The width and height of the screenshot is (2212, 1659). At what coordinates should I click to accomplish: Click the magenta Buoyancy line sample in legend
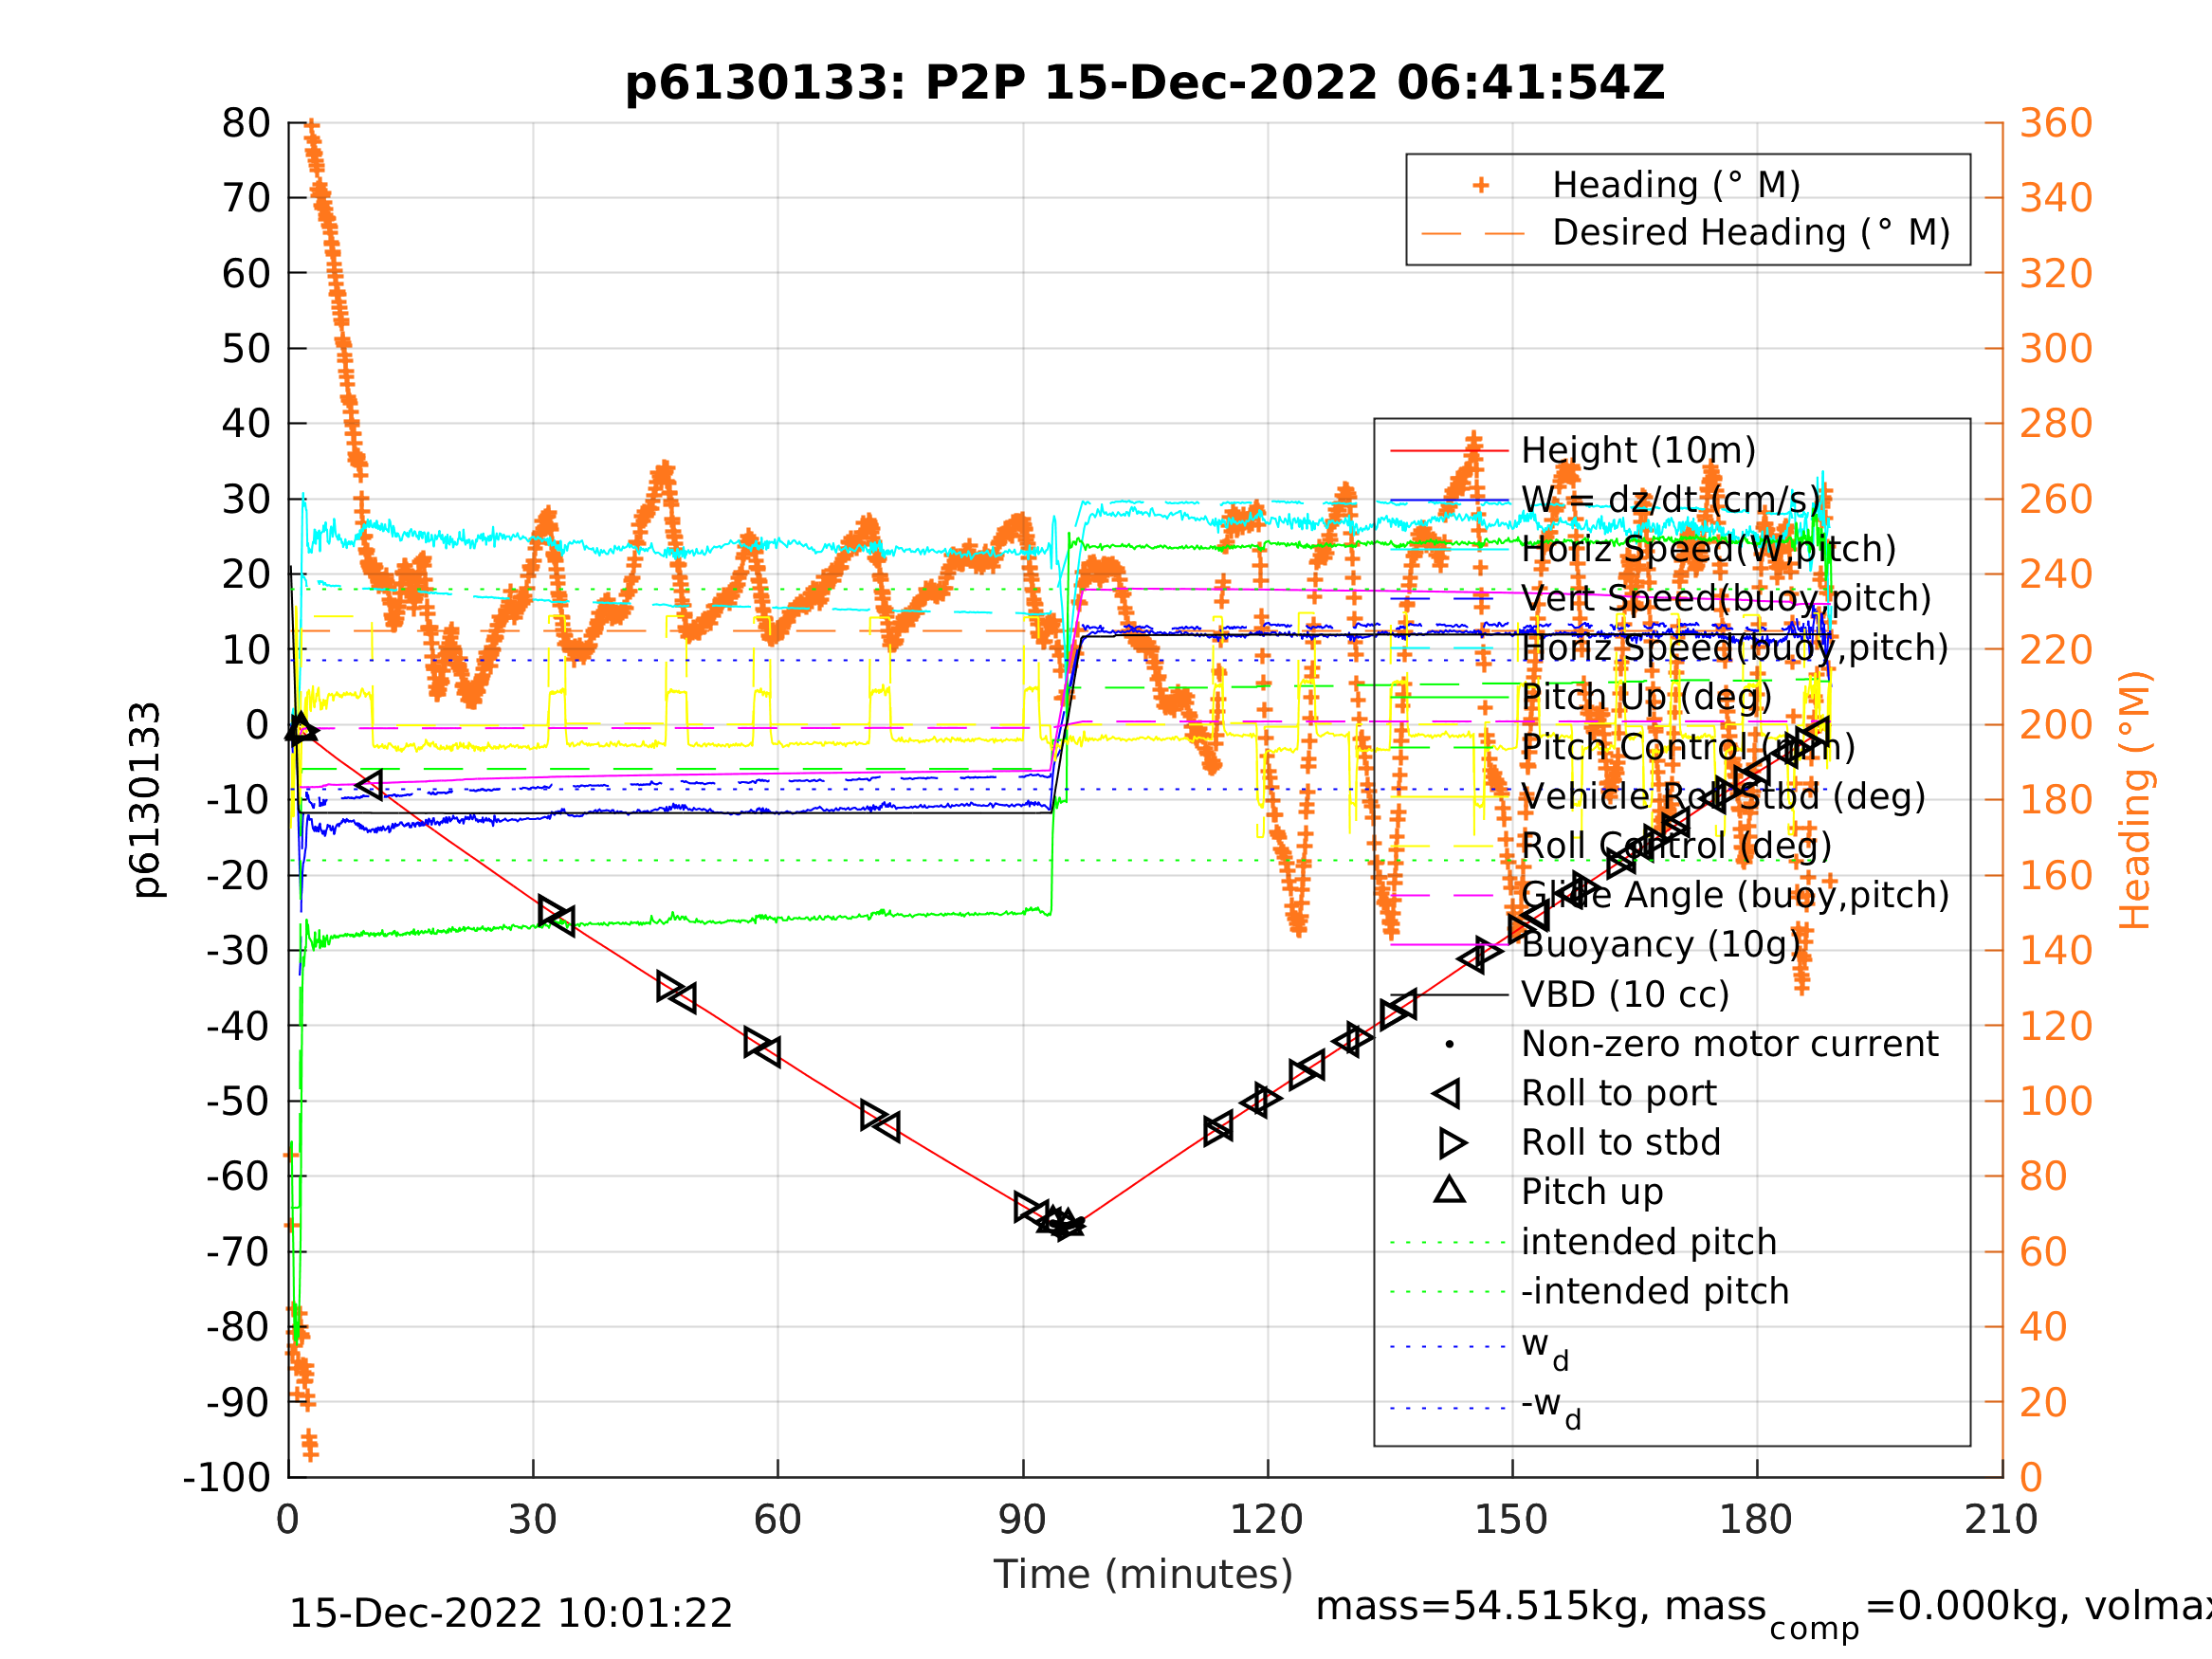pyautogui.click(x=1450, y=944)
